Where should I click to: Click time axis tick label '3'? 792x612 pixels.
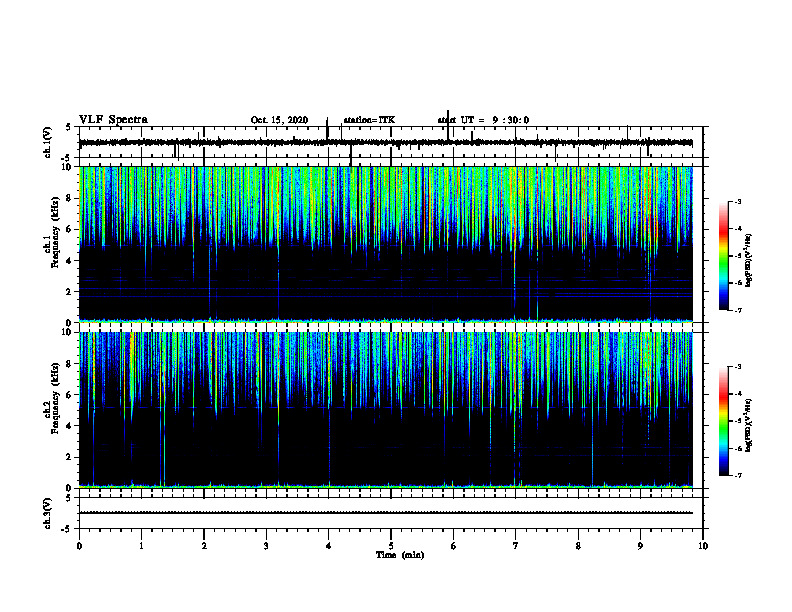pyautogui.click(x=266, y=546)
